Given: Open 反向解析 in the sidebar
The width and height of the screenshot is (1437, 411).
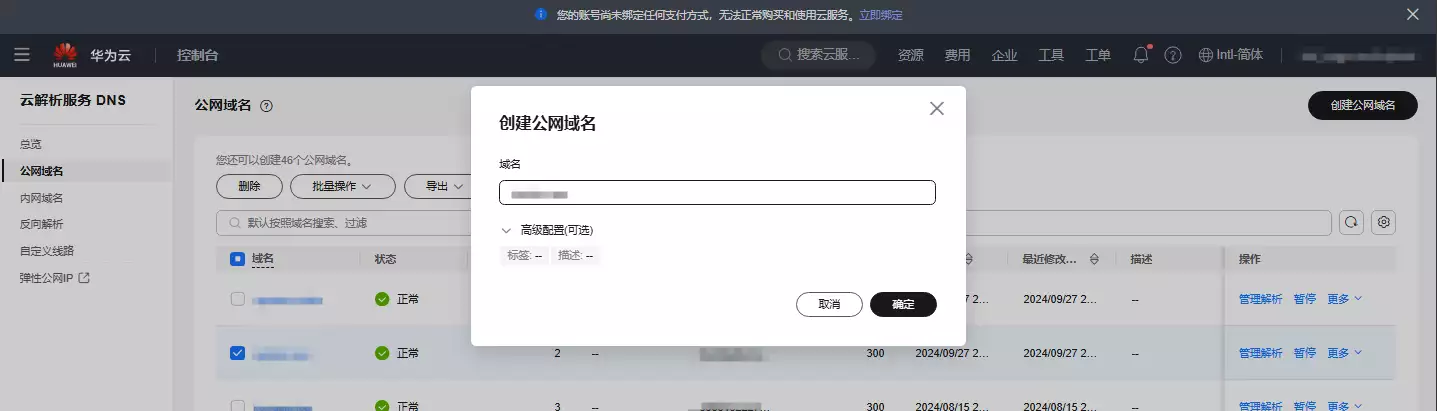Looking at the screenshot, I should pyautogui.click(x=41, y=224).
